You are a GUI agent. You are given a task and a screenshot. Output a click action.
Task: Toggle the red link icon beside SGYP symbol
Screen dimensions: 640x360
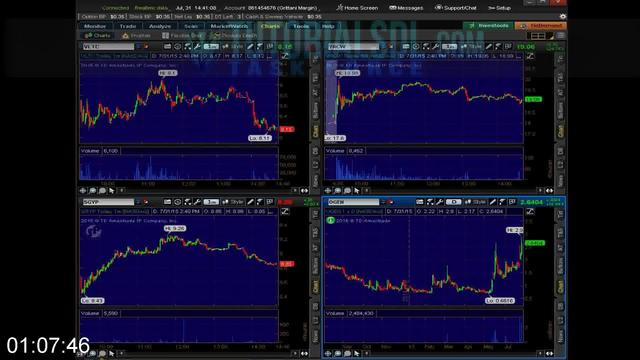pyautogui.click(x=146, y=202)
